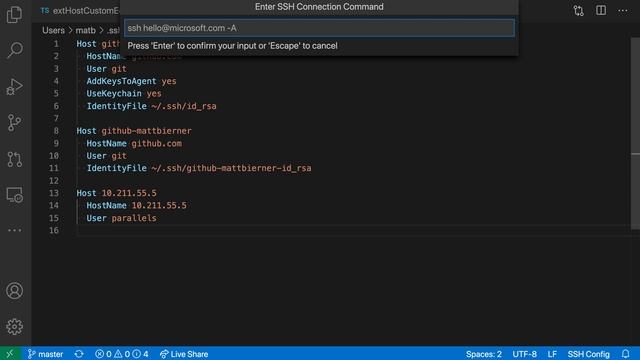This screenshot has width=640, height=360.
Task: Open notifications bell
Action: click(x=625, y=354)
